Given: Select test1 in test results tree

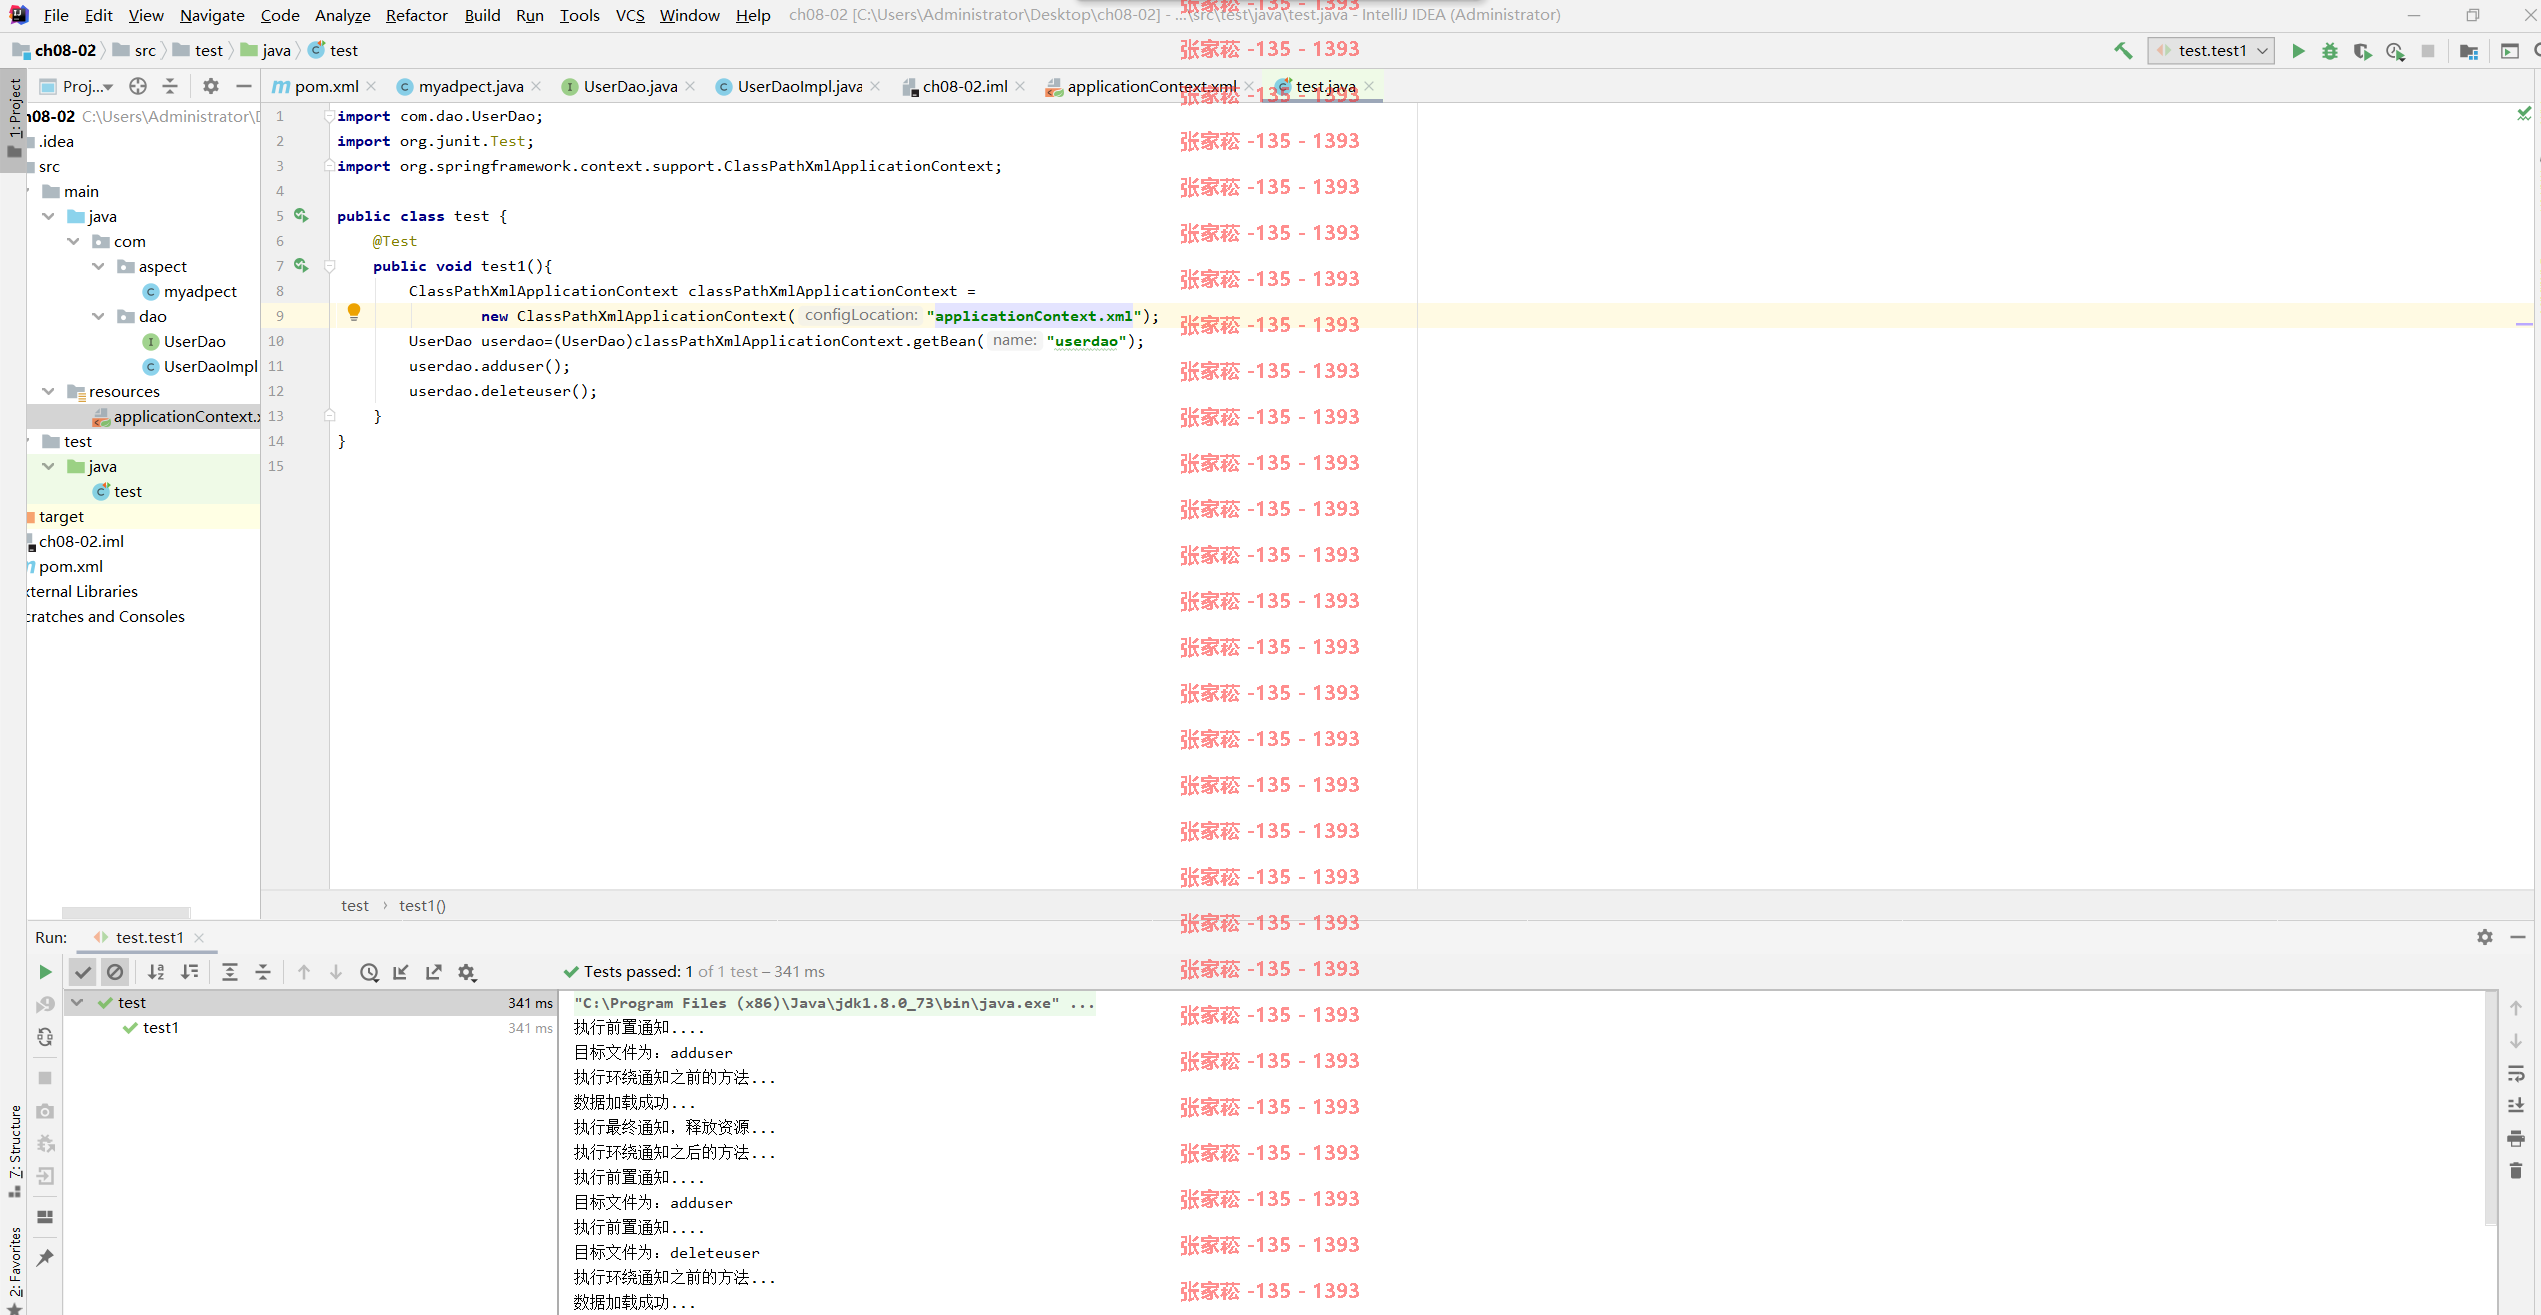Looking at the screenshot, I should [x=160, y=1028].
